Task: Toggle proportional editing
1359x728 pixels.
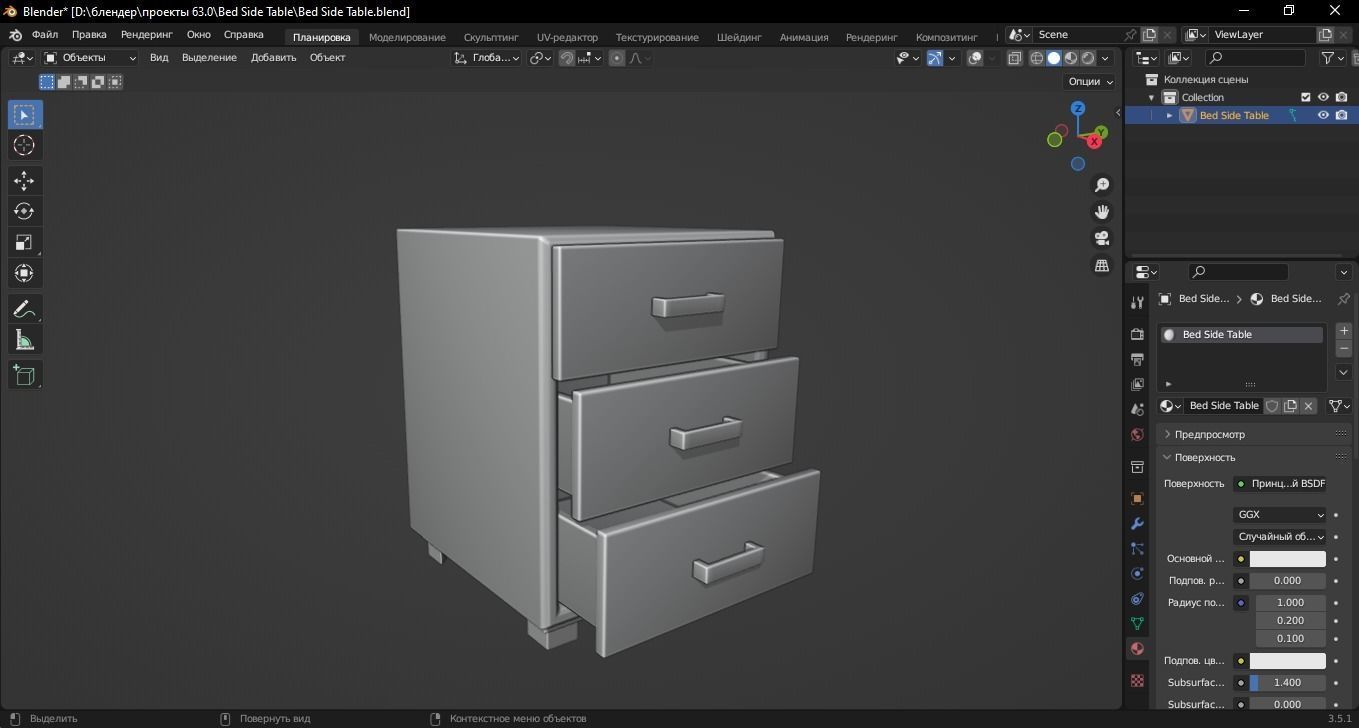Action: click(617, 58)
